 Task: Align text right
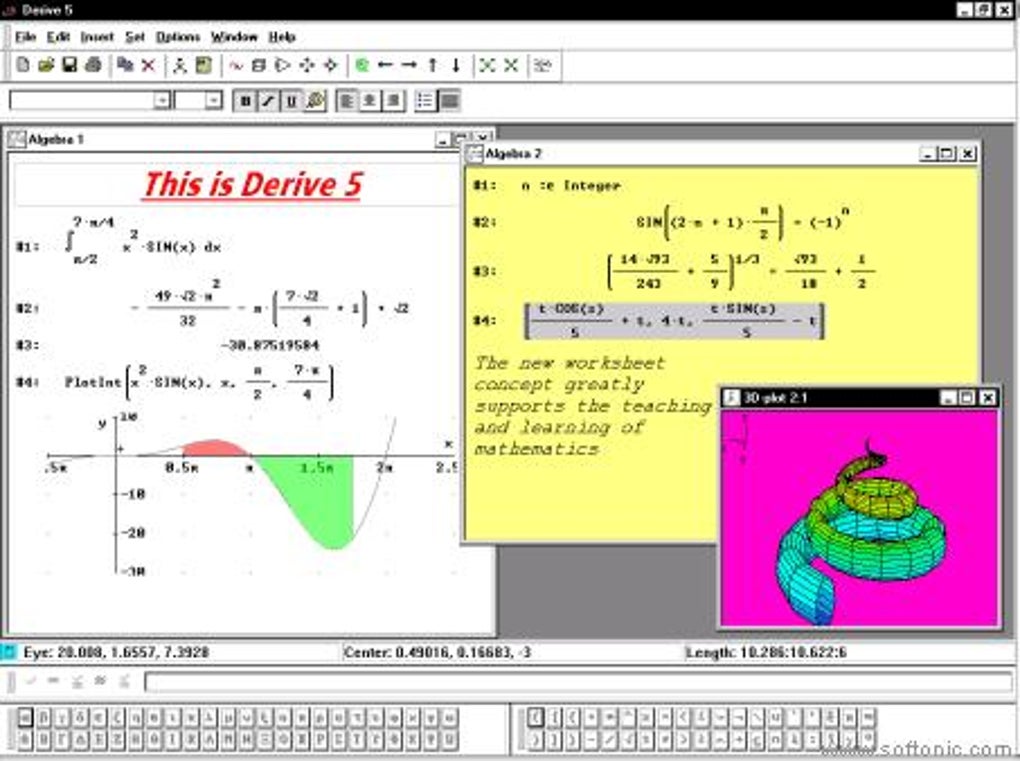394,101
